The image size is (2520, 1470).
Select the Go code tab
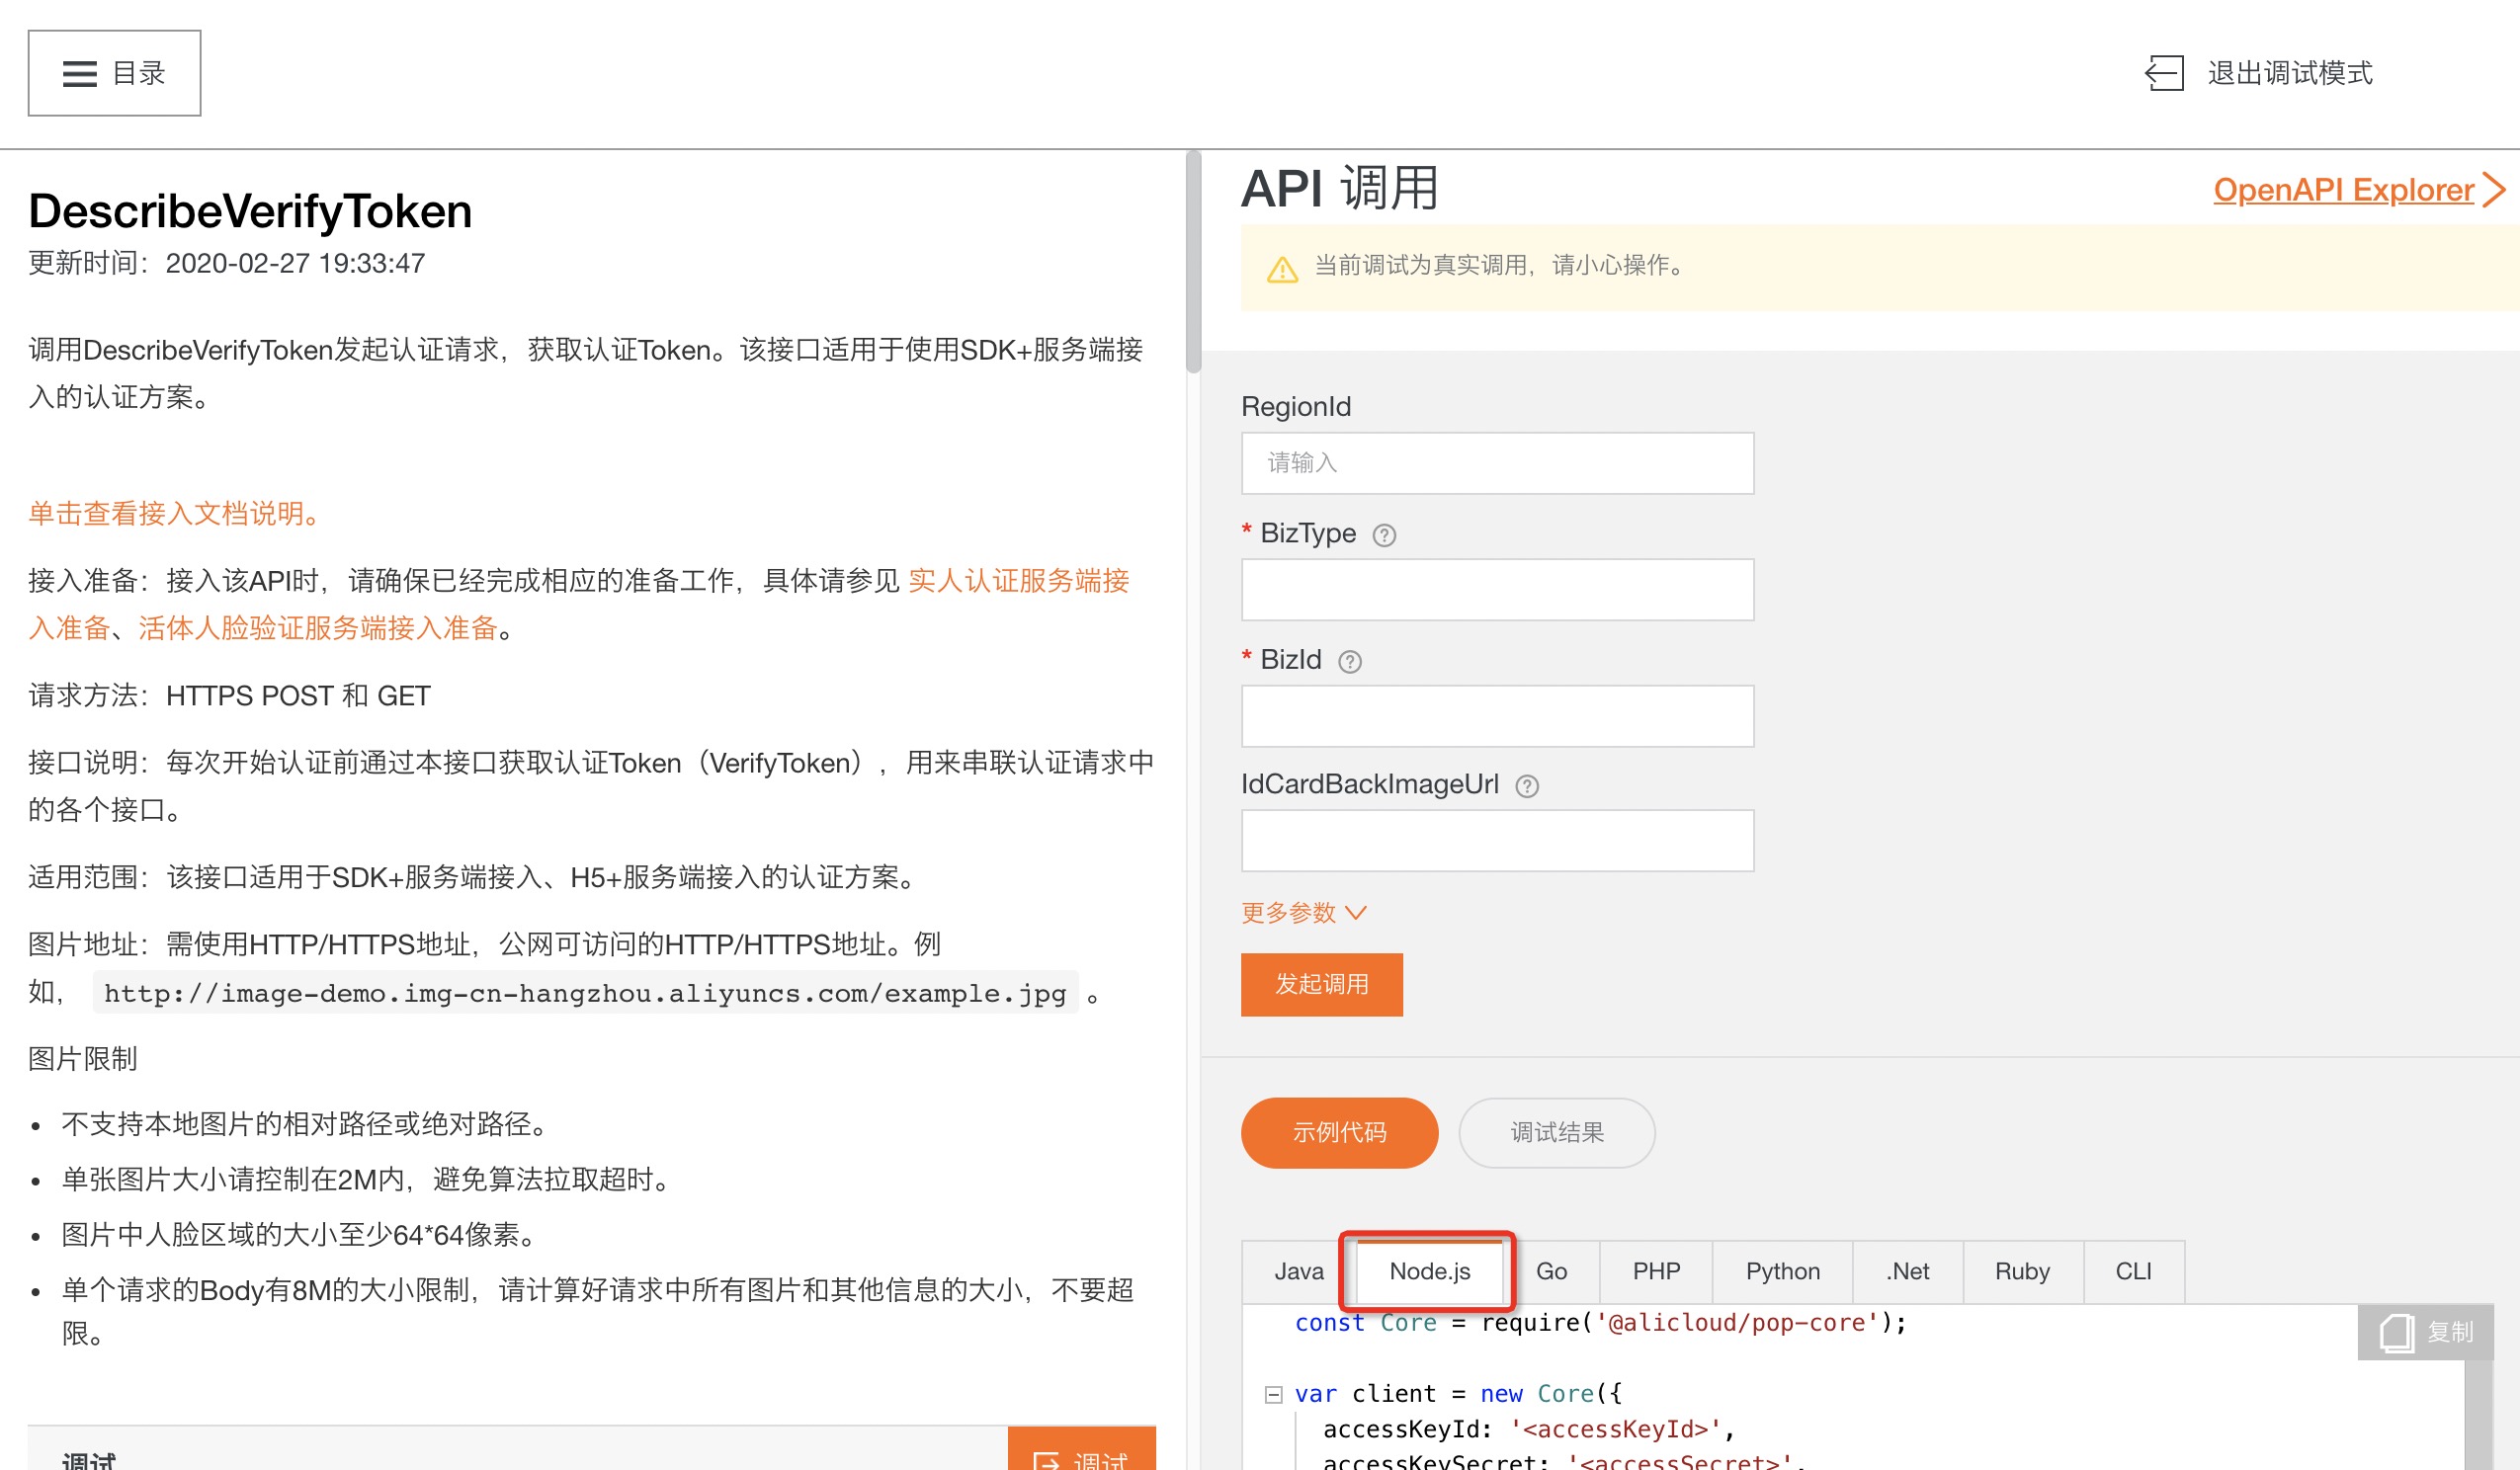click(x=1551, y=1272)
